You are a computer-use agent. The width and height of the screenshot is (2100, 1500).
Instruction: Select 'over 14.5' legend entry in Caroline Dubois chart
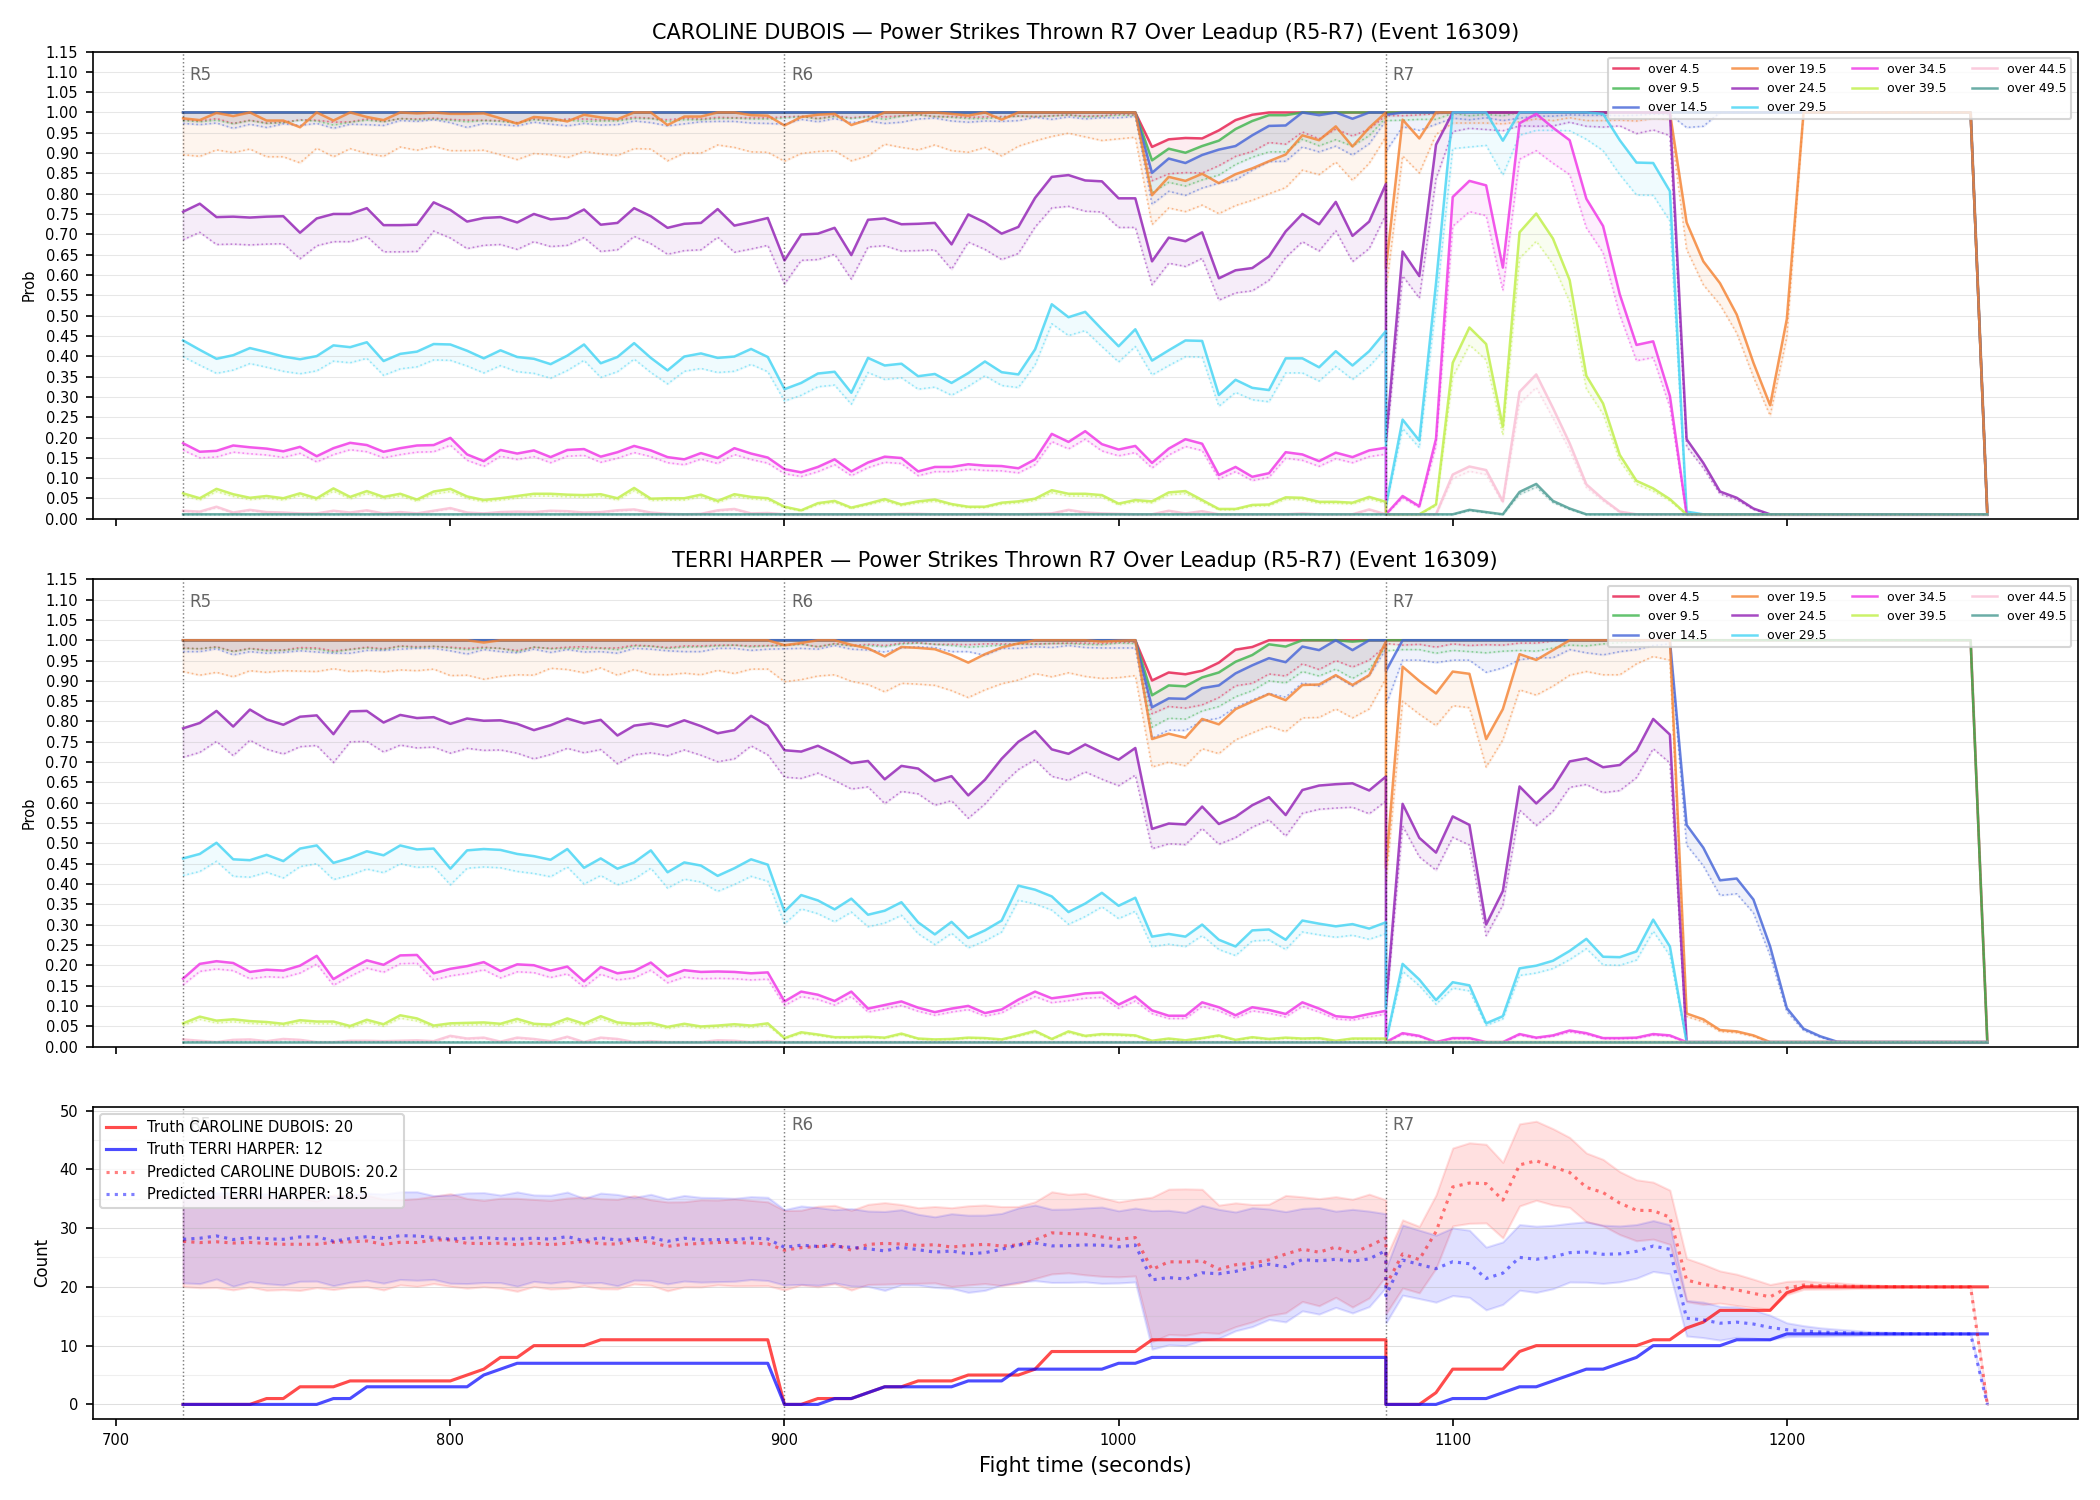pyautogui.click(x=1659, y=107)
